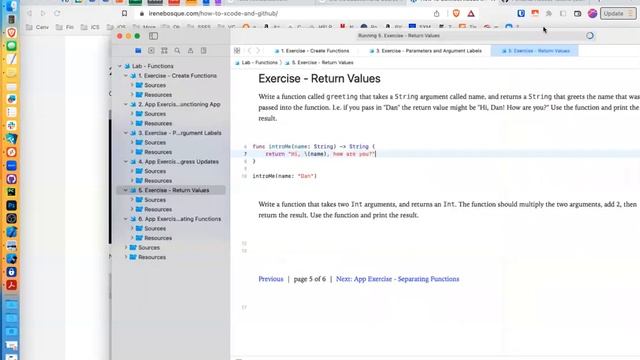Image resolution: width=640 pixels, height=360 pixels.
Task: Collapse 3. Exercise argument labels page disclosure
Action: 126,133
